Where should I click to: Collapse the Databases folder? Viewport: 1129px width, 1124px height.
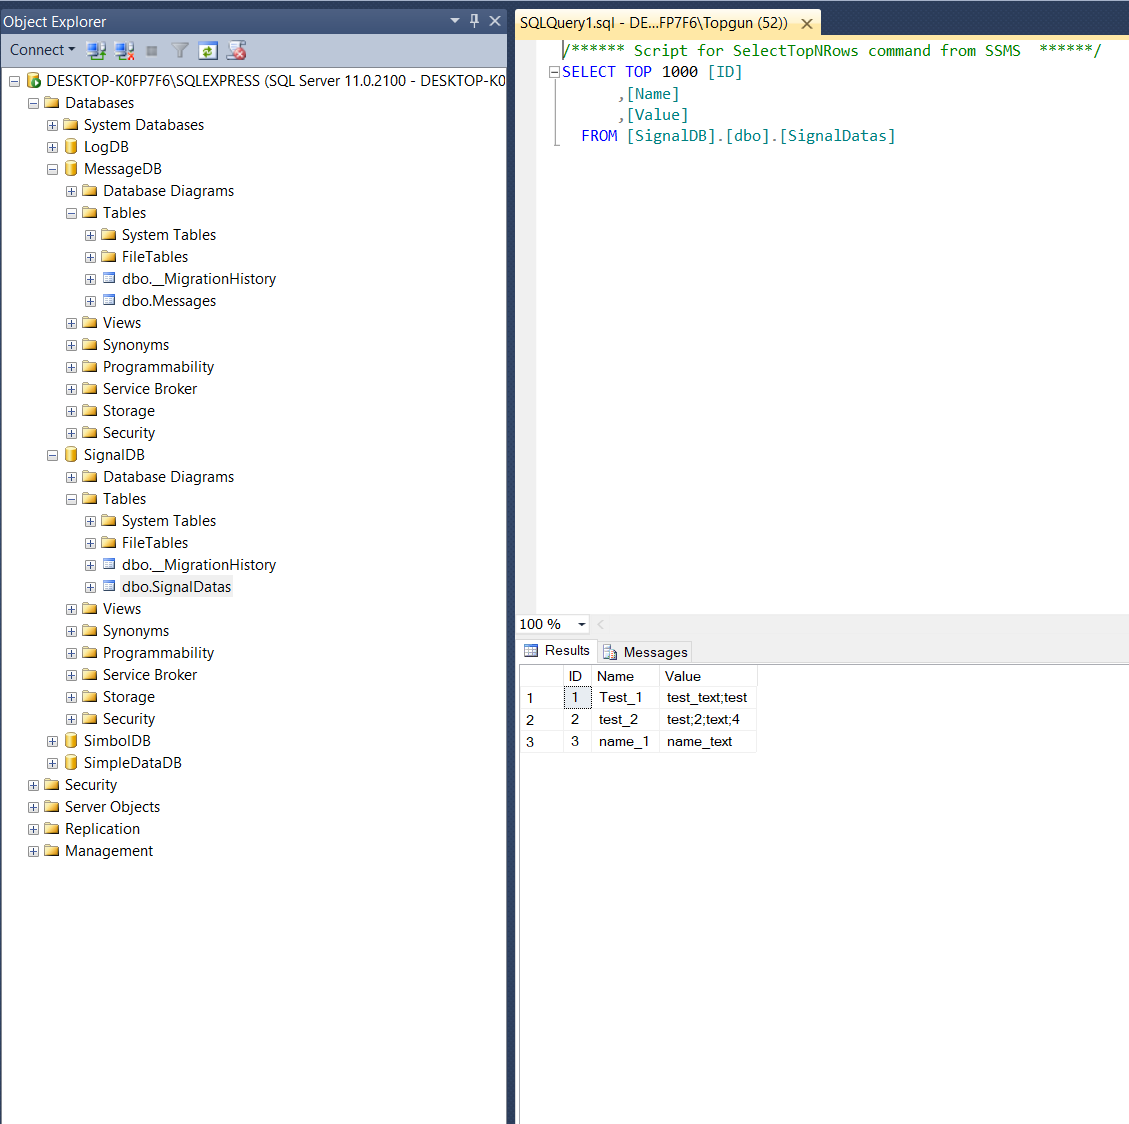[x=33, y=104]
